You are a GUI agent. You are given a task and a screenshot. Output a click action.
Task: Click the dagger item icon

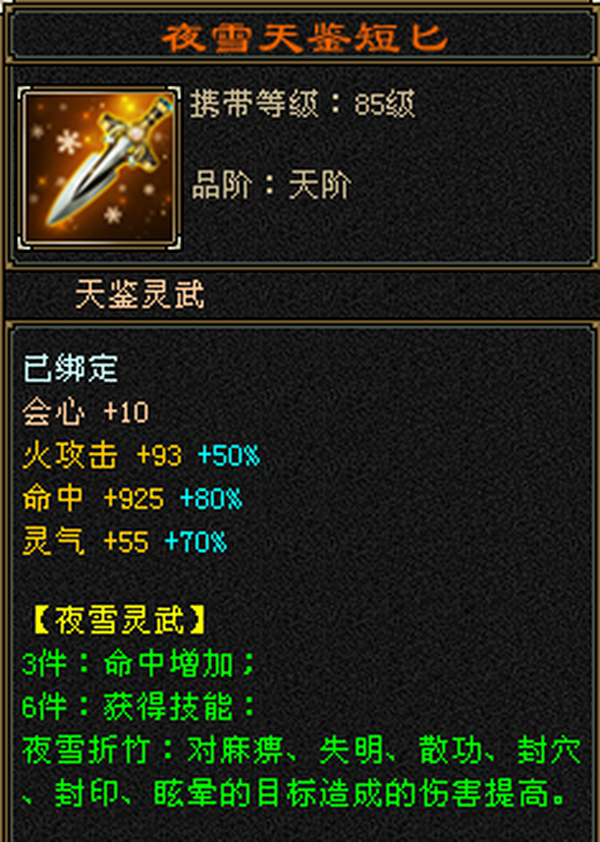coord(99,168)
